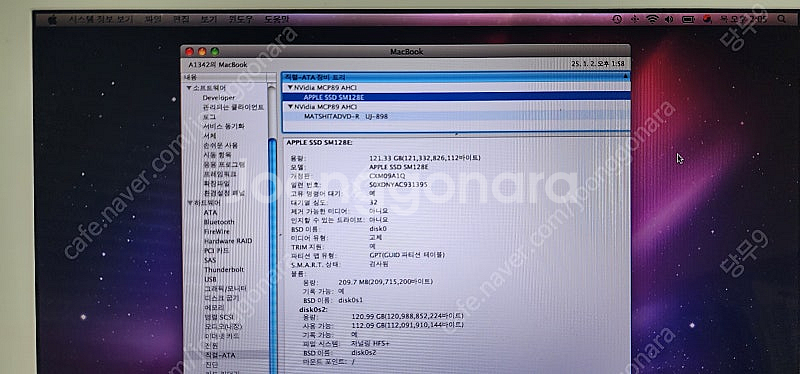Screen dimensions: 800x374
Task: Open the 윈도우 menu
Action: (240, 19)
